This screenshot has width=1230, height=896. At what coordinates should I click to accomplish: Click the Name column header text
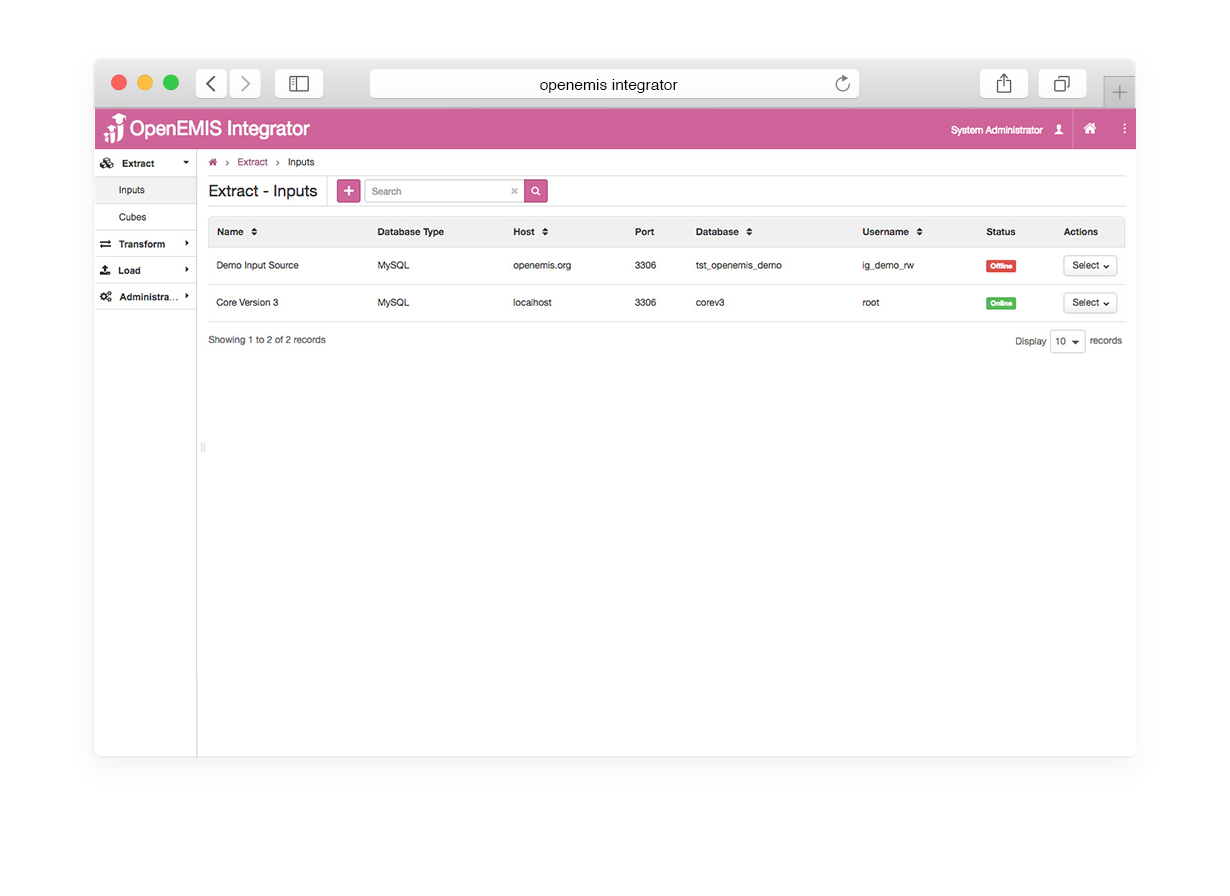pos(230,232)
